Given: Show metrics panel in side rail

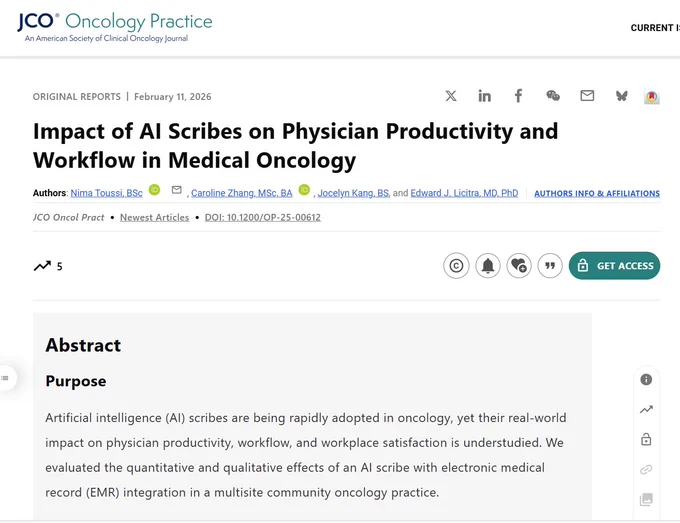Looking at the screenshot, I should 646,409.
